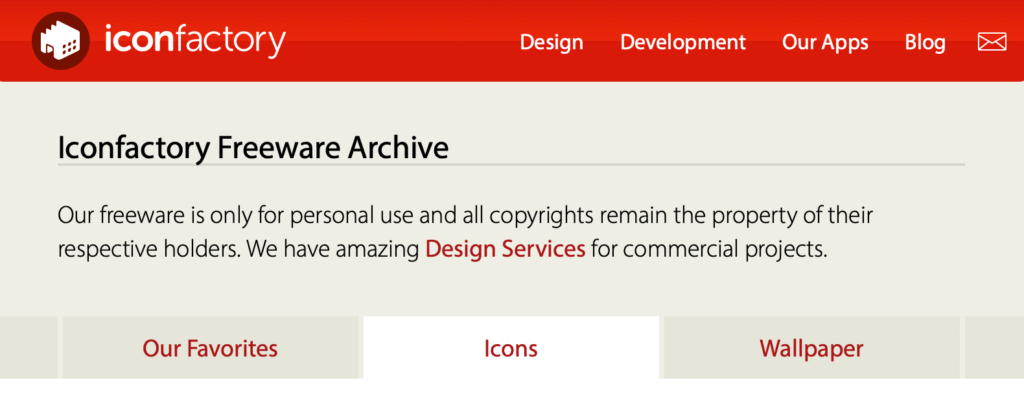Click the iconfactory wordmark text
The width and height of the screenshot is (1024, 398).
click(195, 41)
